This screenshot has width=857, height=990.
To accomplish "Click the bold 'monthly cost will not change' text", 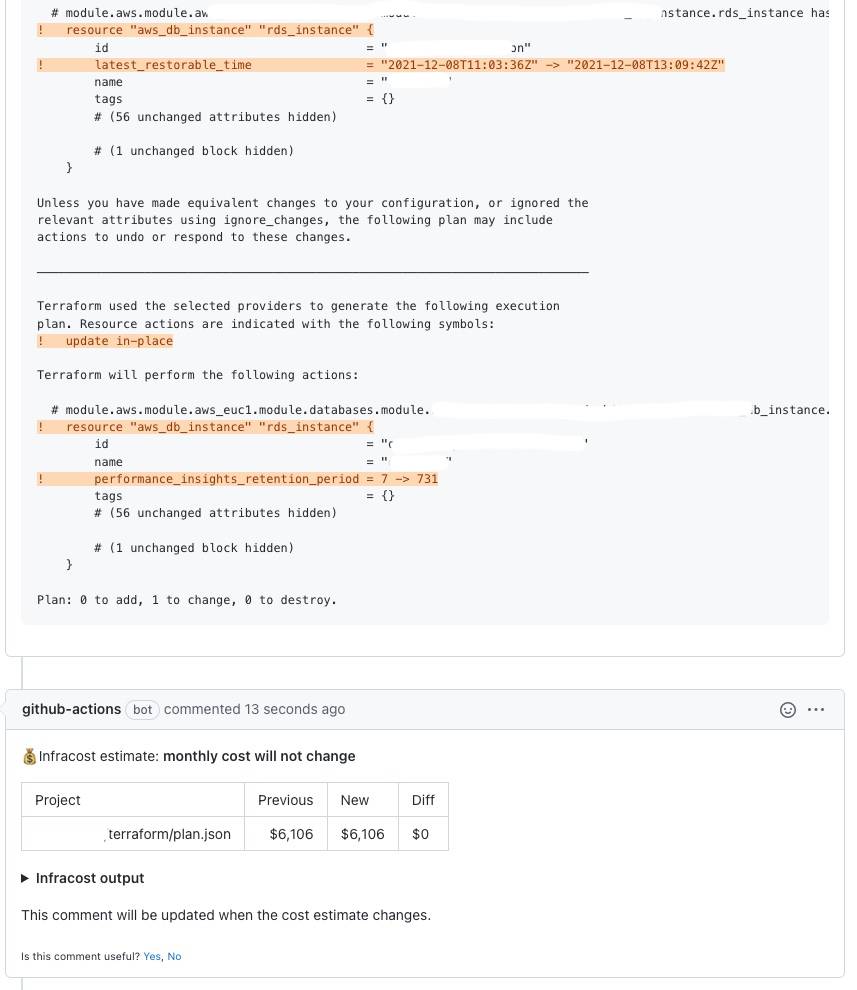I will [259, 756].
